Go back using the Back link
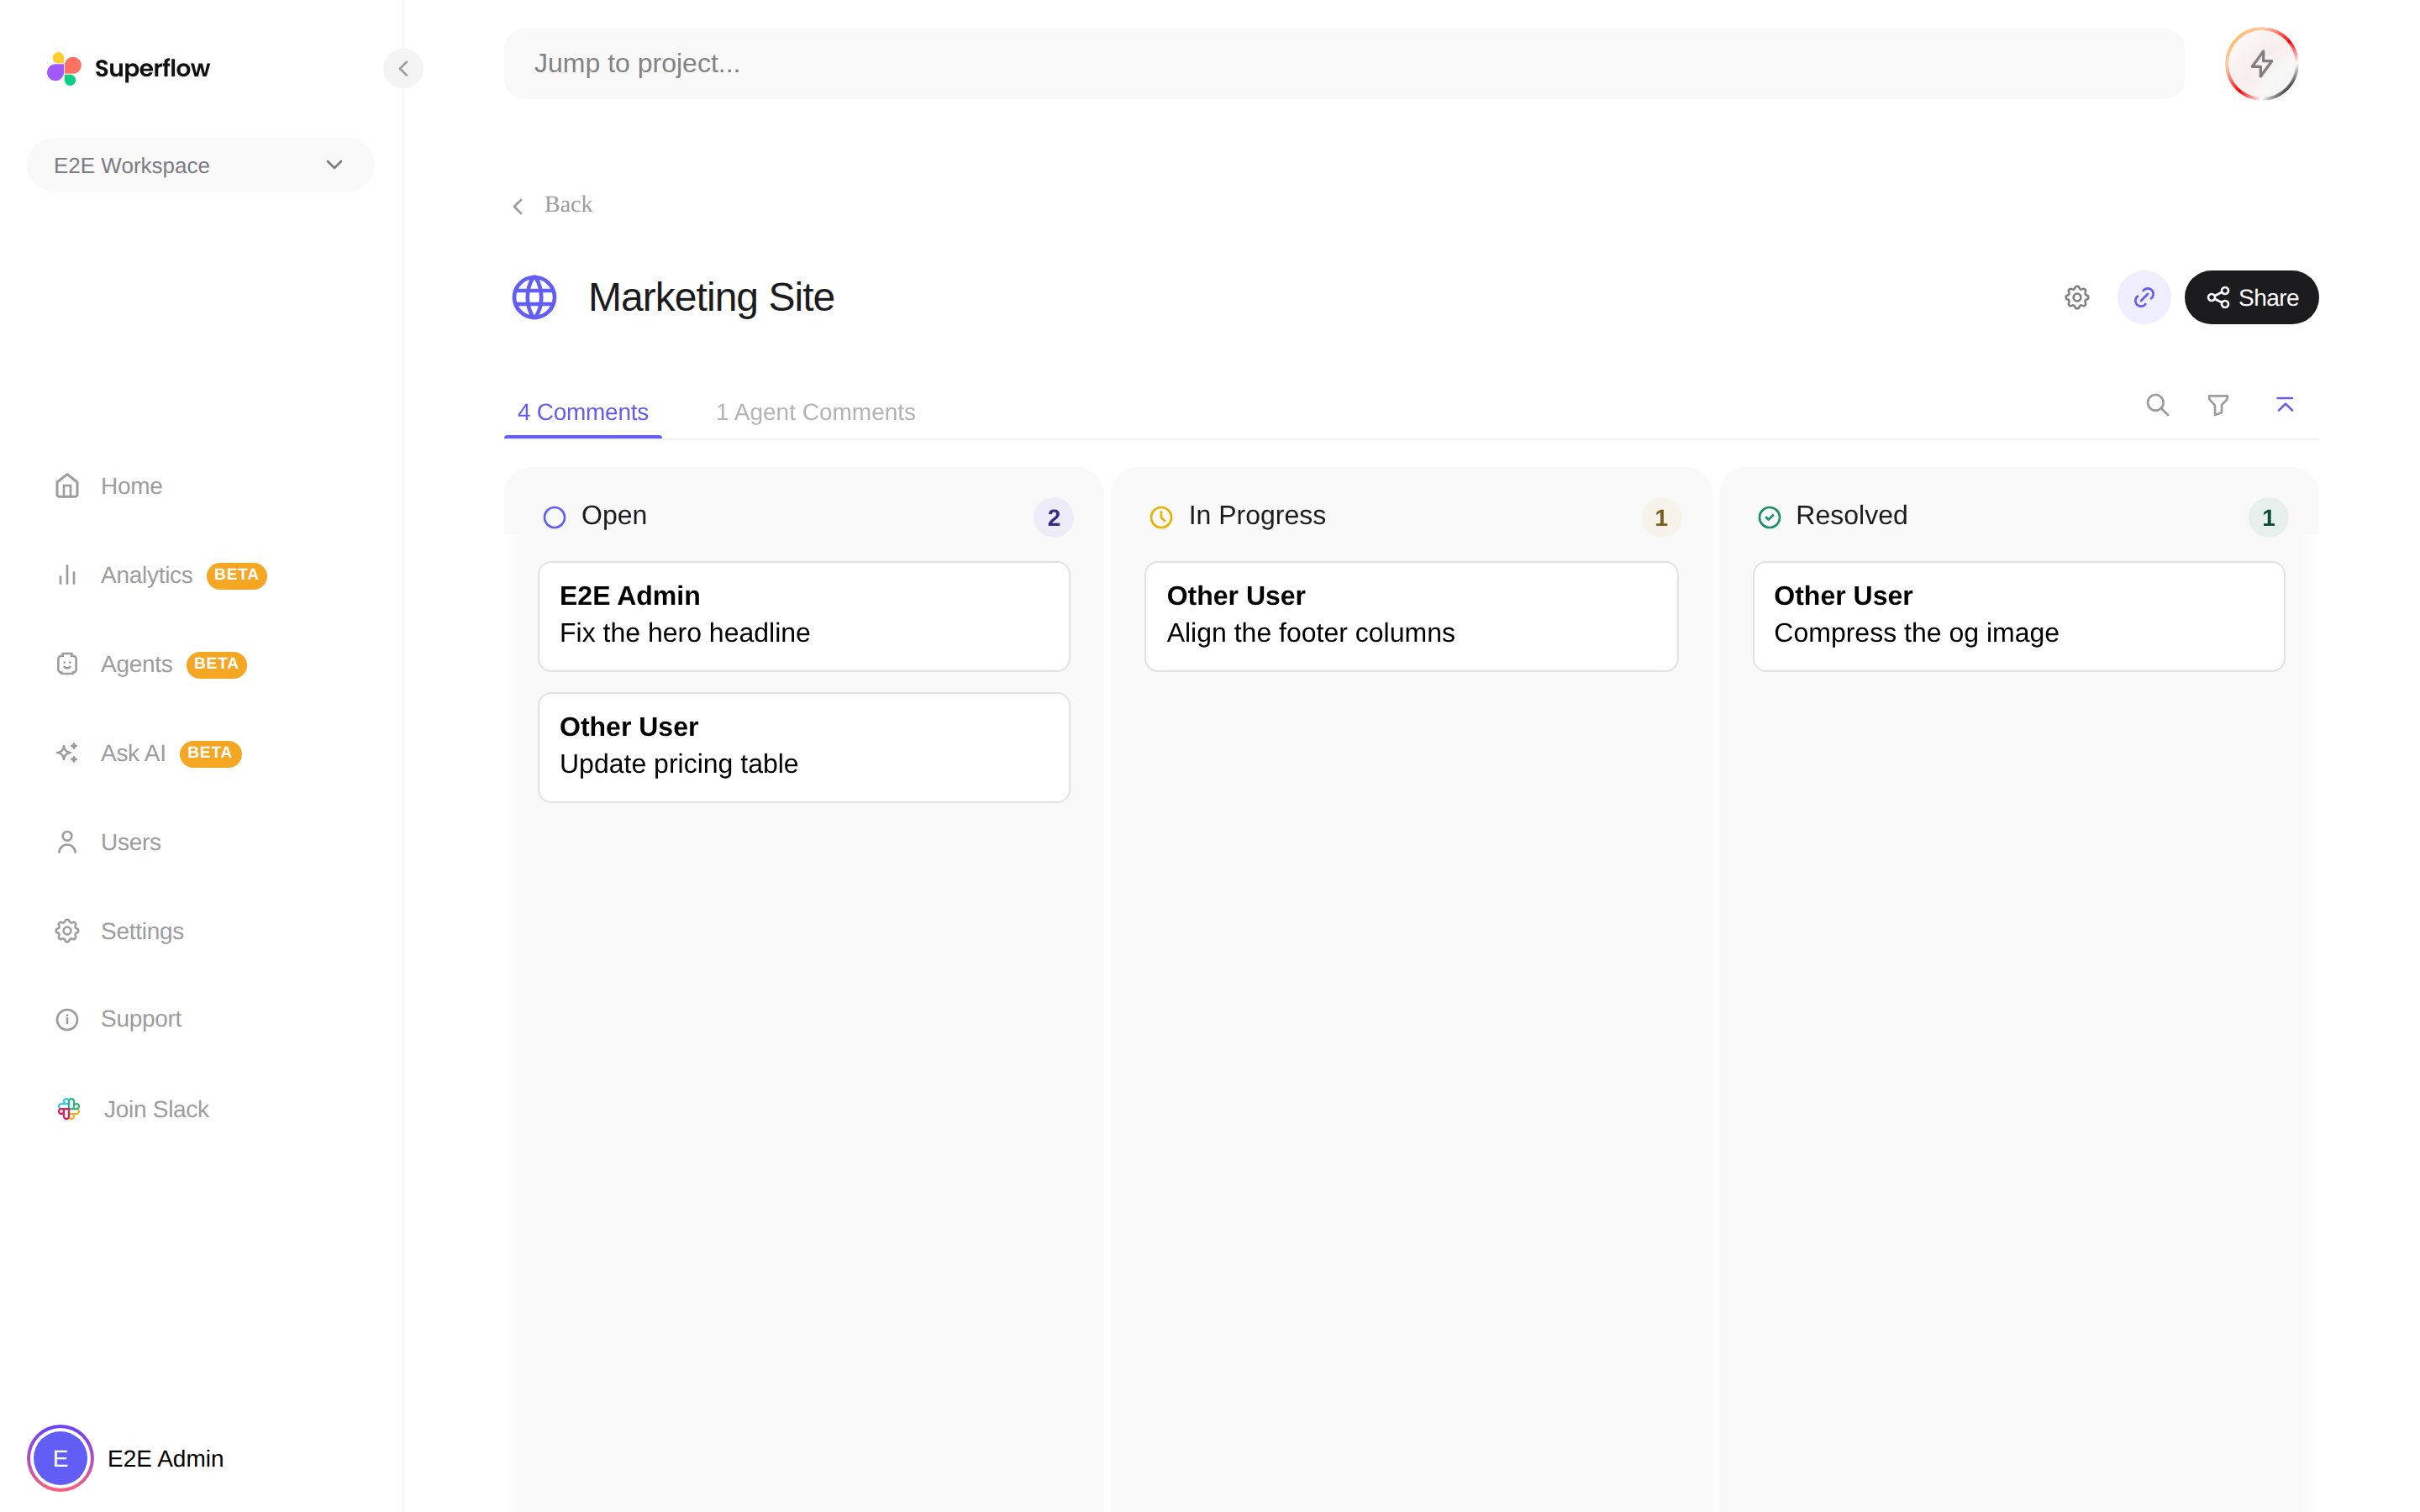2420x1512 pixels. pos(552,205)
